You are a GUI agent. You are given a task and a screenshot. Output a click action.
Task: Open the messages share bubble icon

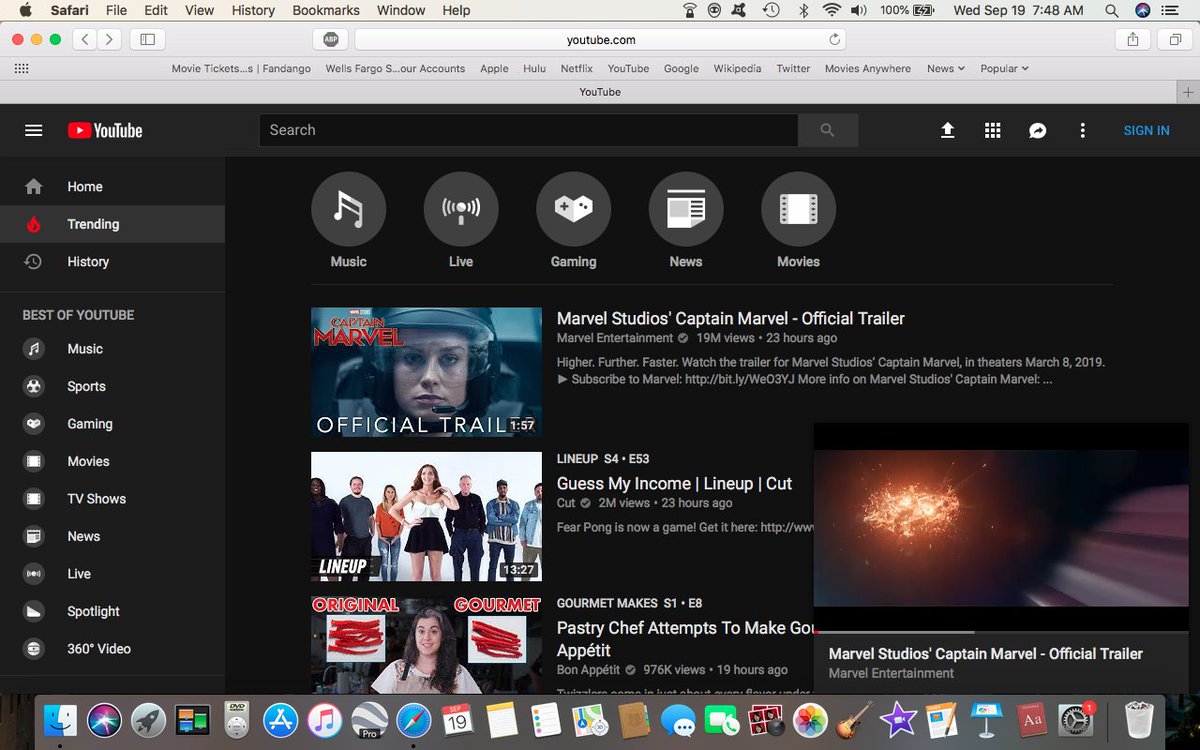(x=1038, y=130)
